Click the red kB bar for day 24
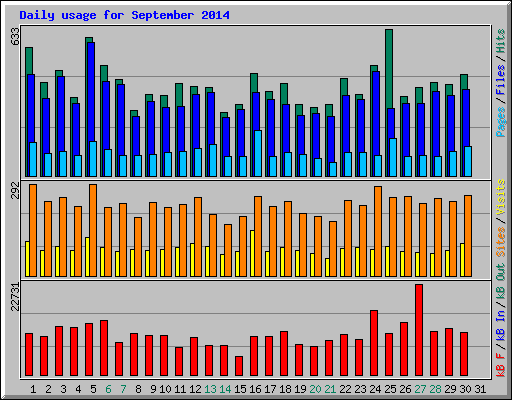Screen dimensions: 512x400 point(374,343)
